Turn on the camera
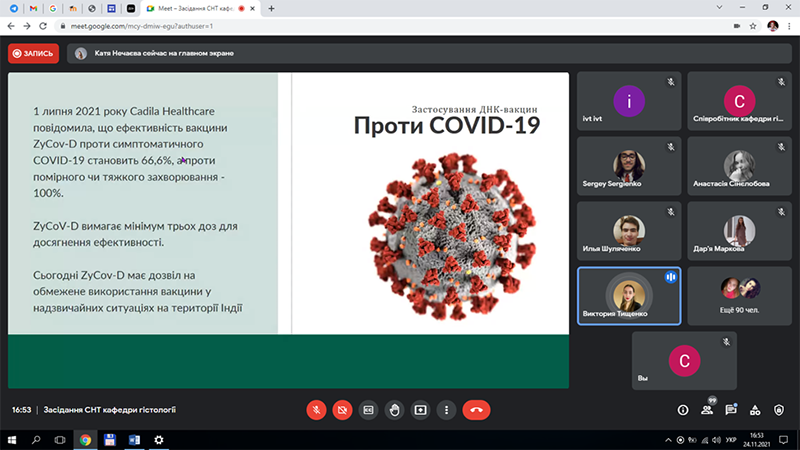The width and height of the screenshot is (800, 450). click(342, 409)
